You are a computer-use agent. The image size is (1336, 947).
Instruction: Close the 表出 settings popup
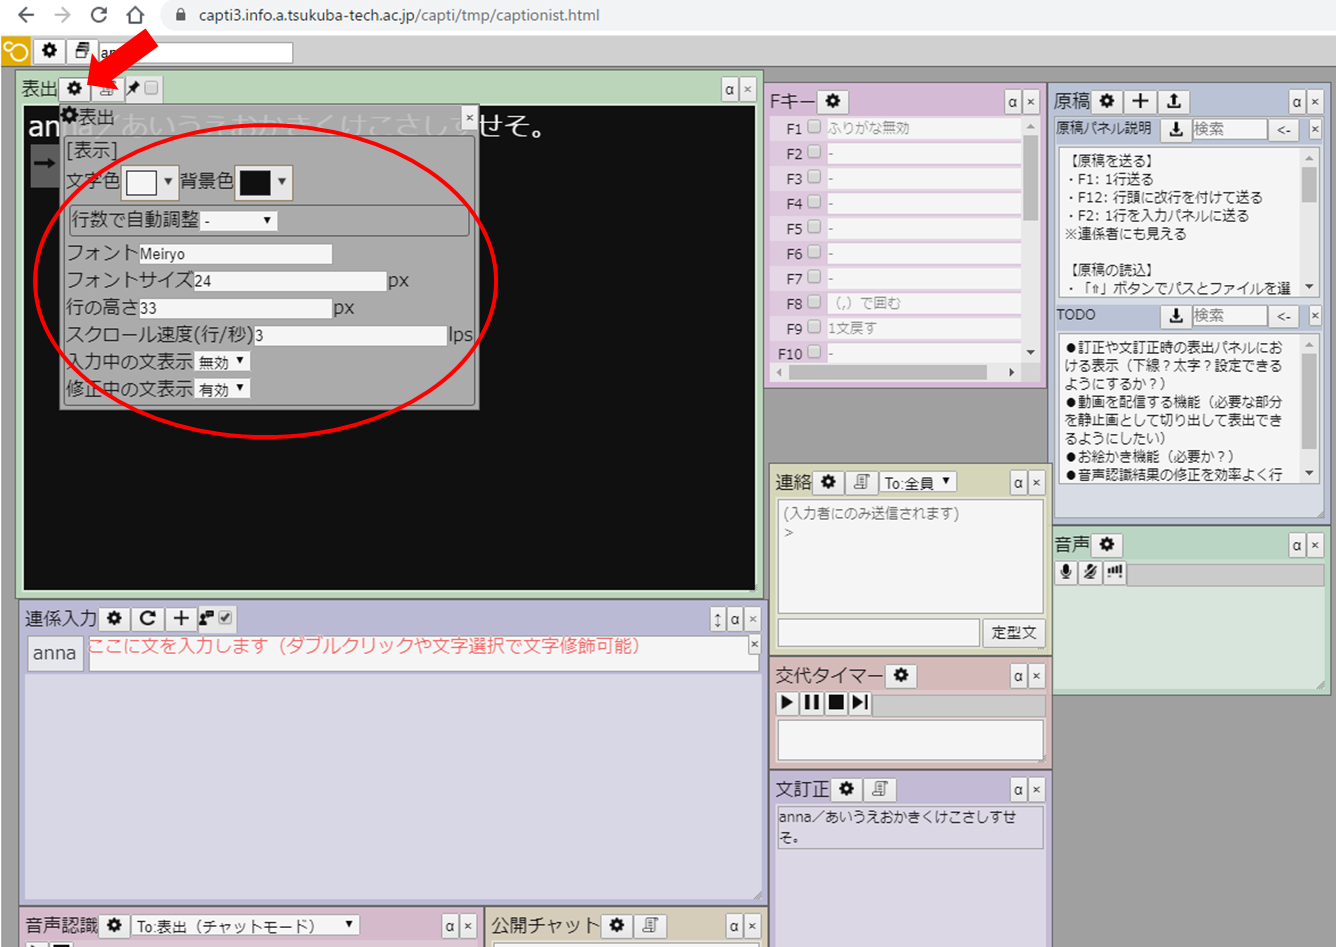point(469,116)
